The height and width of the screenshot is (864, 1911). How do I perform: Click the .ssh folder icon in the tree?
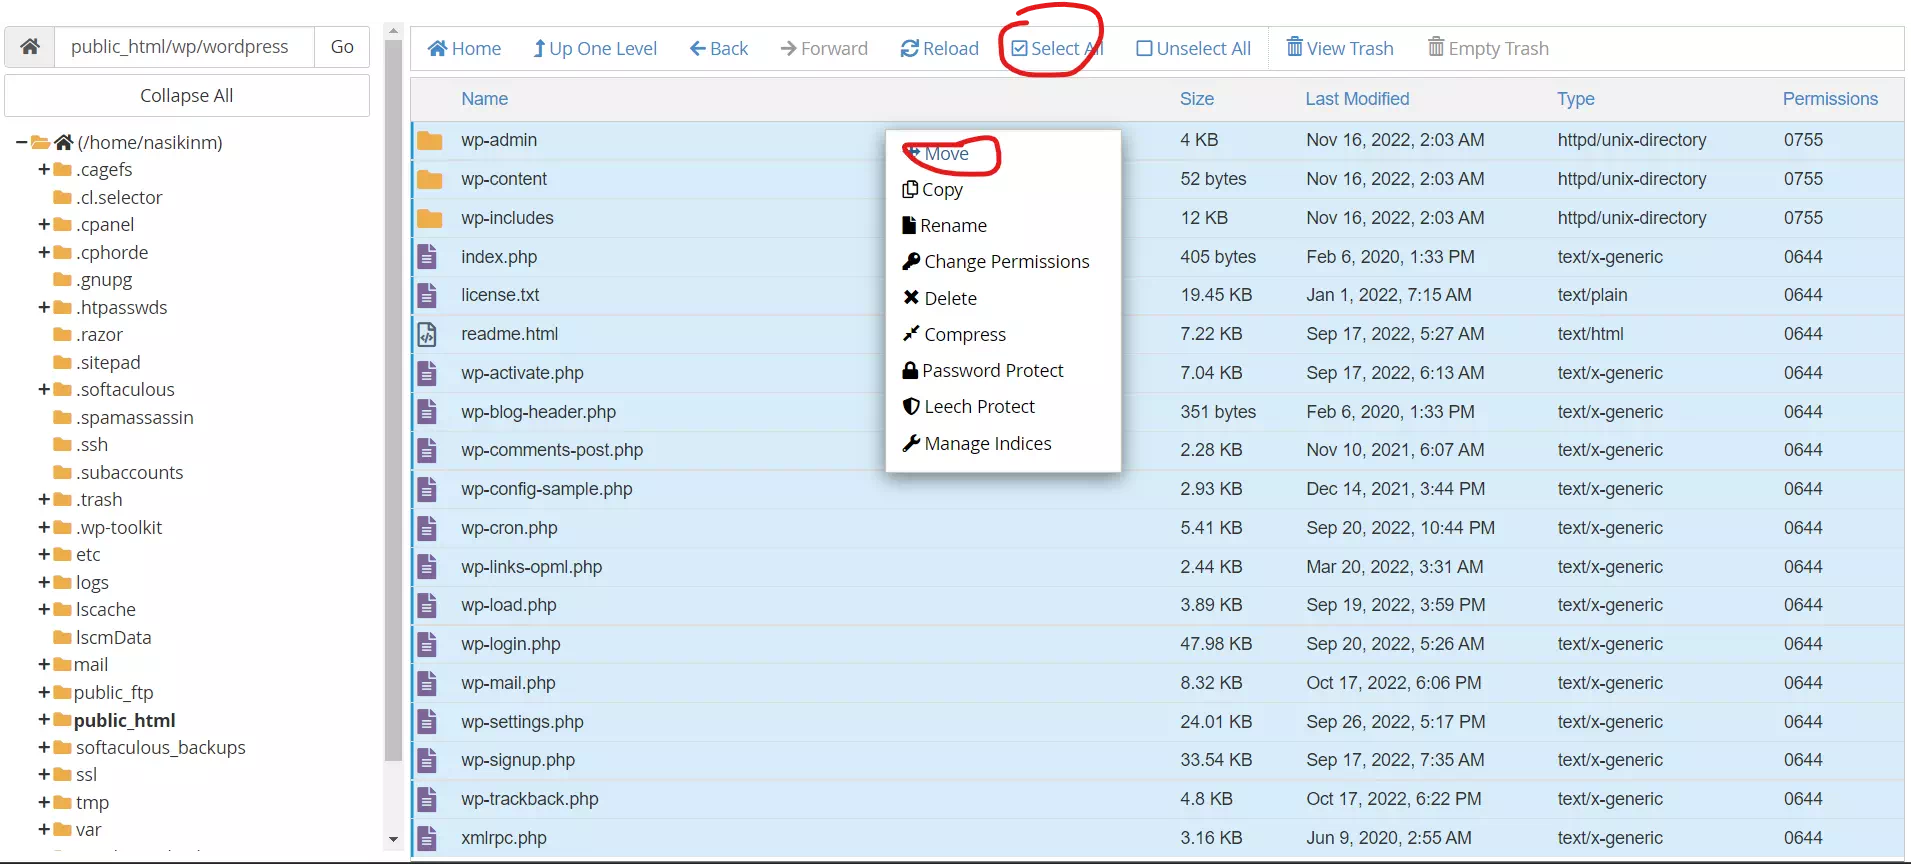coord(62,444)
